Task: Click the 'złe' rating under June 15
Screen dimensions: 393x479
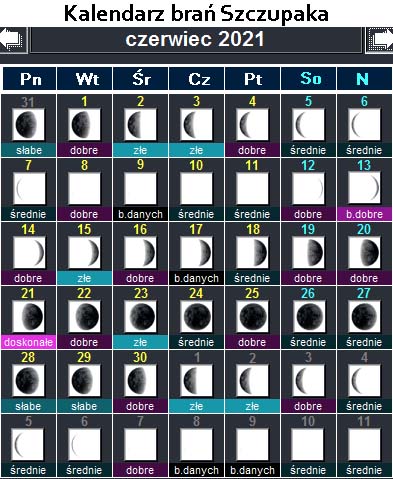Action: click(84, 278)
